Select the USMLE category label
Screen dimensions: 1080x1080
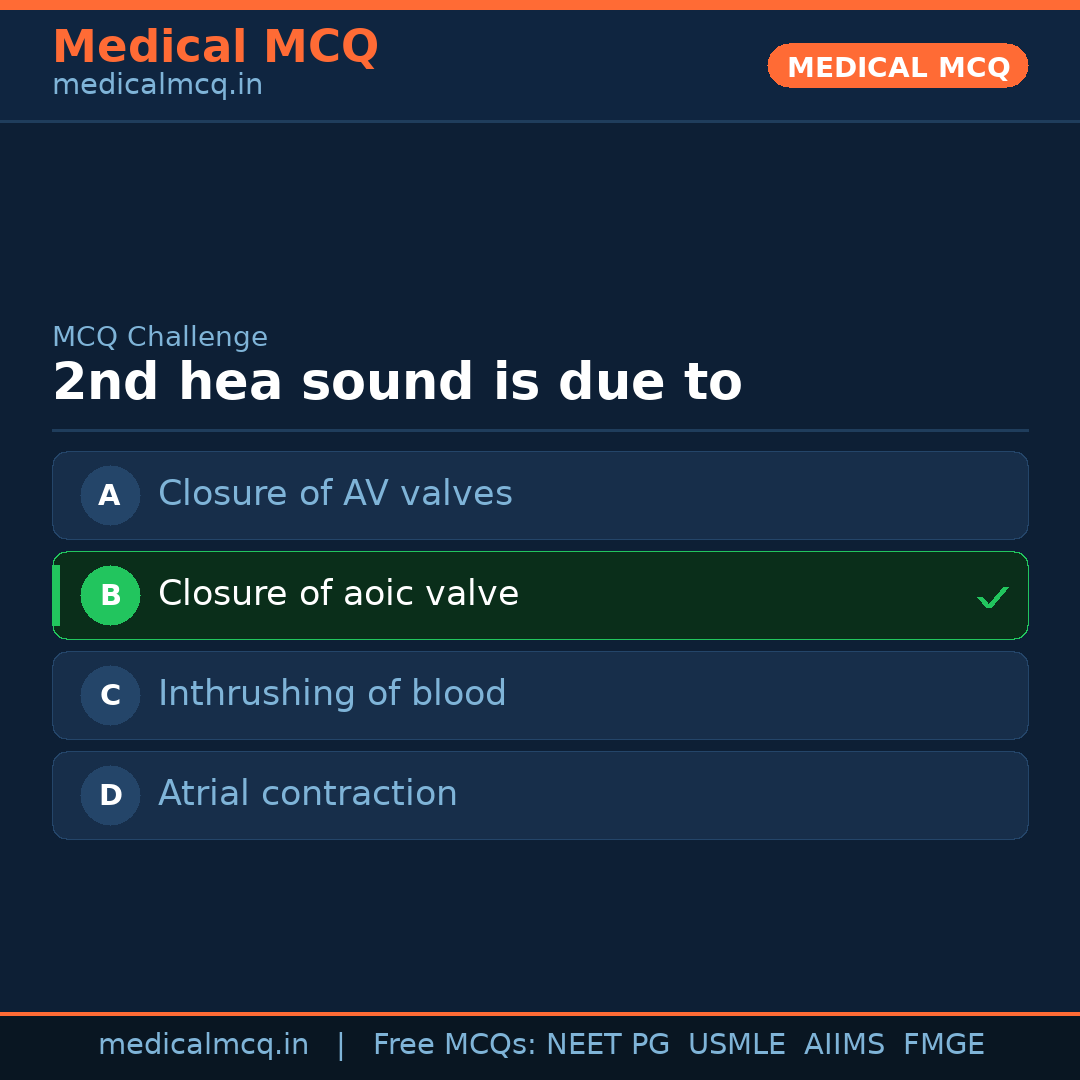[737, 1043]
